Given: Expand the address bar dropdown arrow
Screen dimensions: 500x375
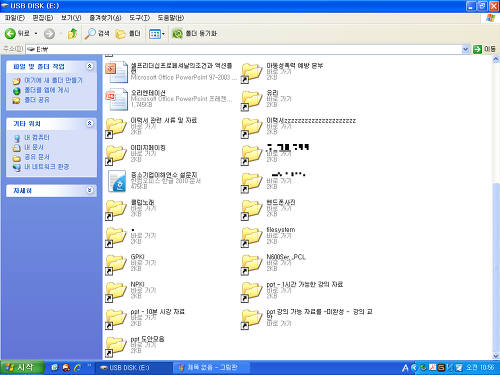Looking at the screenshot, I should pos(465,49).
